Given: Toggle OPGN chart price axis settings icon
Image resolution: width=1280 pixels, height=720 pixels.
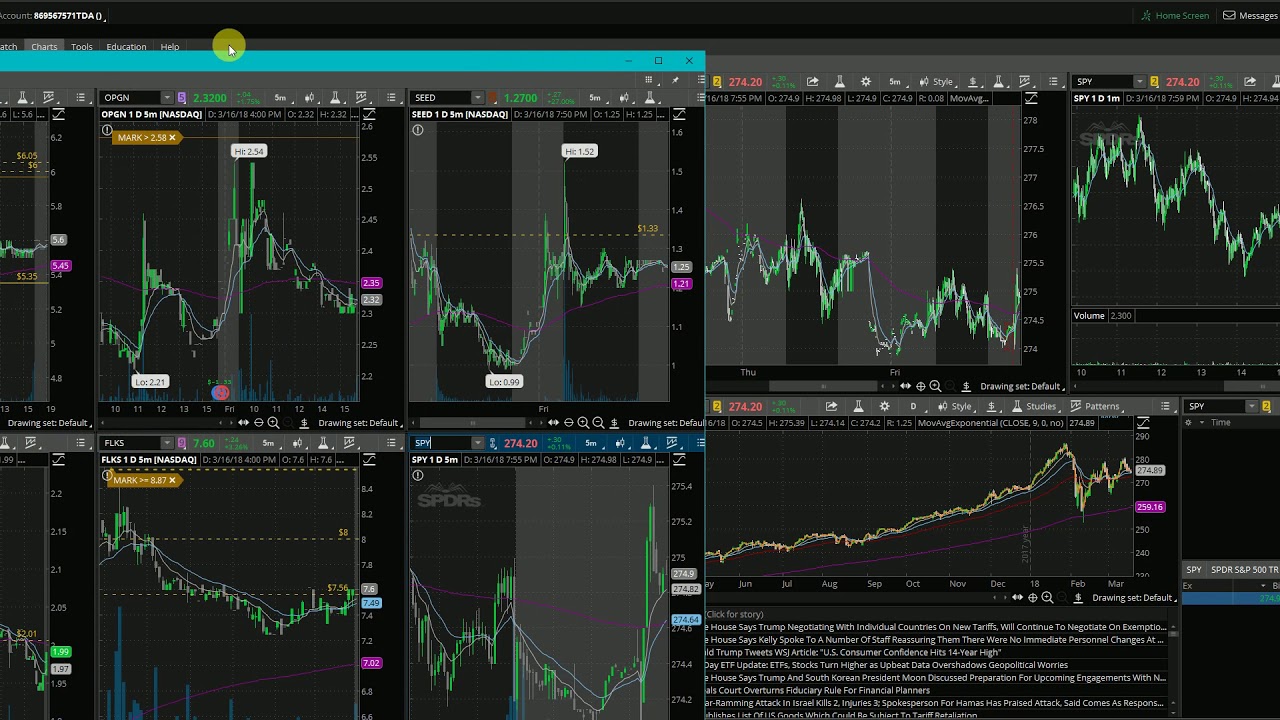Looking at the screenshot, I should coord(368,115).
